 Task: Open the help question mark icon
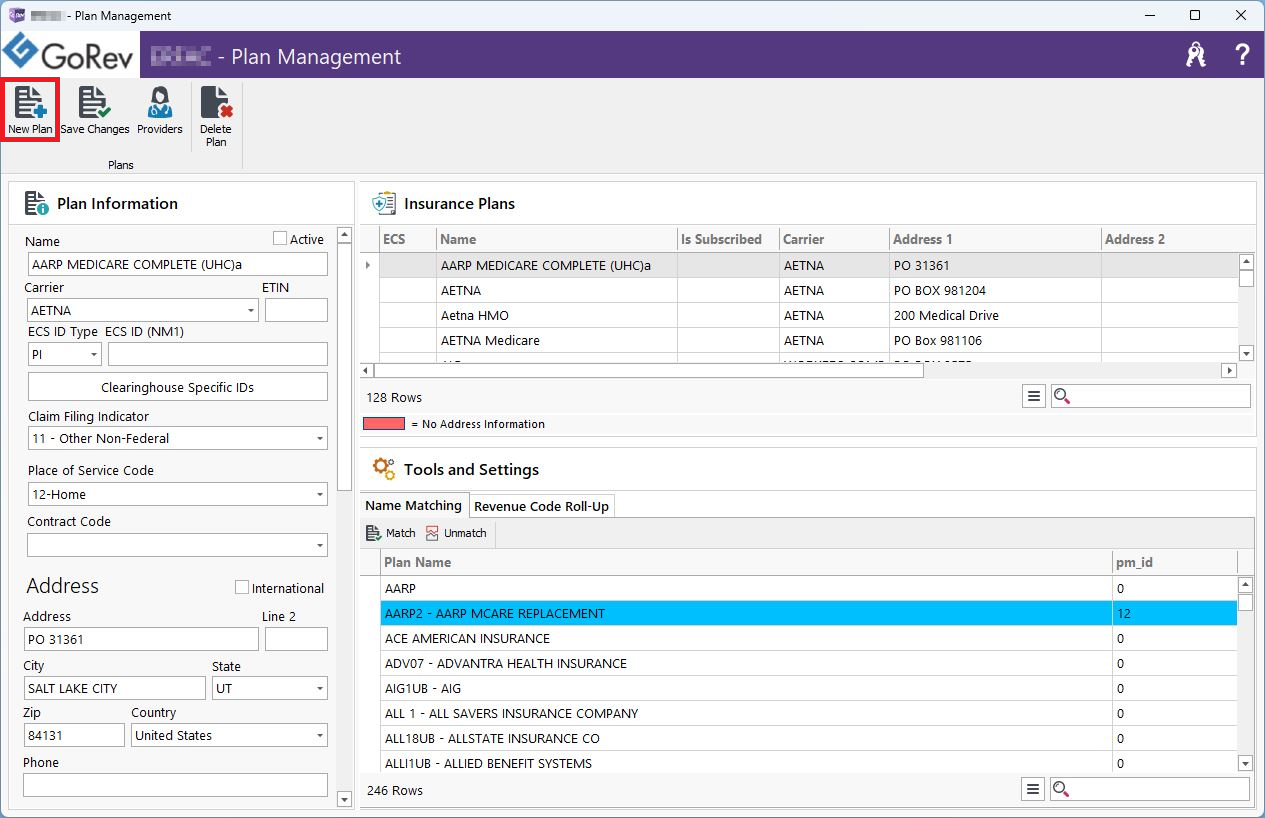pyautogui.click(x=1242, y=54)
